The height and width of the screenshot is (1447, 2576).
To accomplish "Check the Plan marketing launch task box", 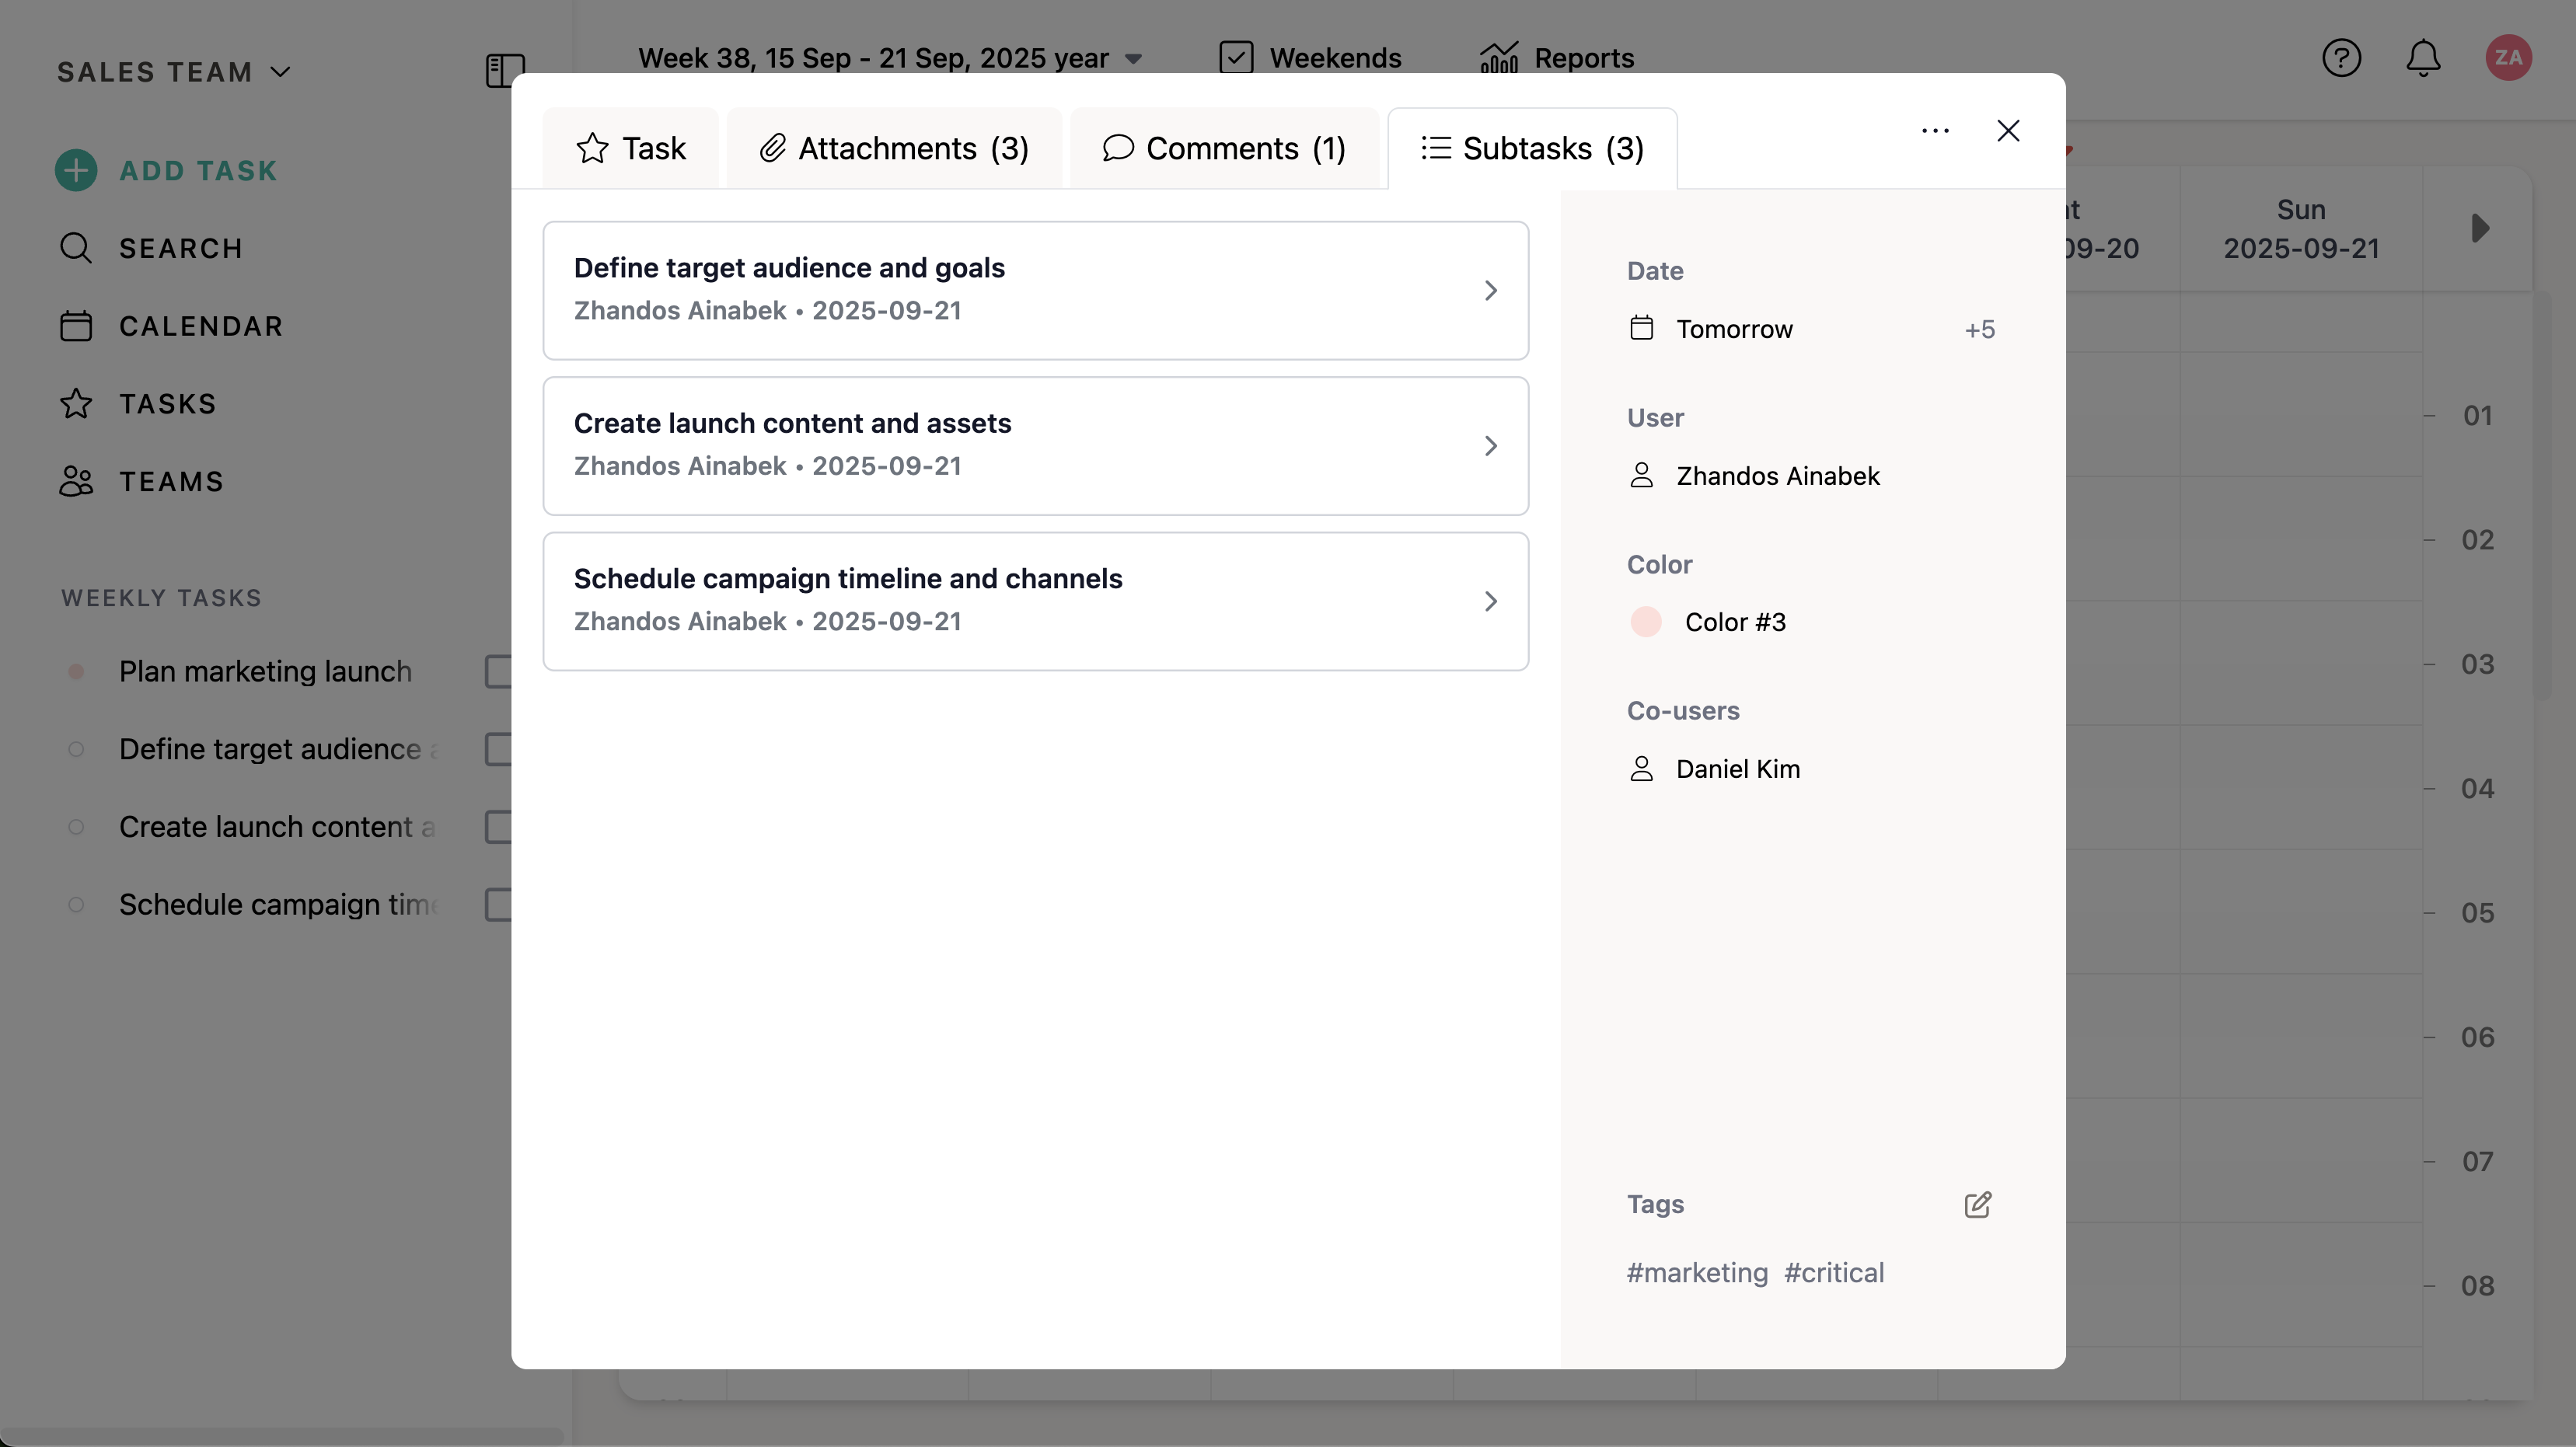I will [499, 672].
